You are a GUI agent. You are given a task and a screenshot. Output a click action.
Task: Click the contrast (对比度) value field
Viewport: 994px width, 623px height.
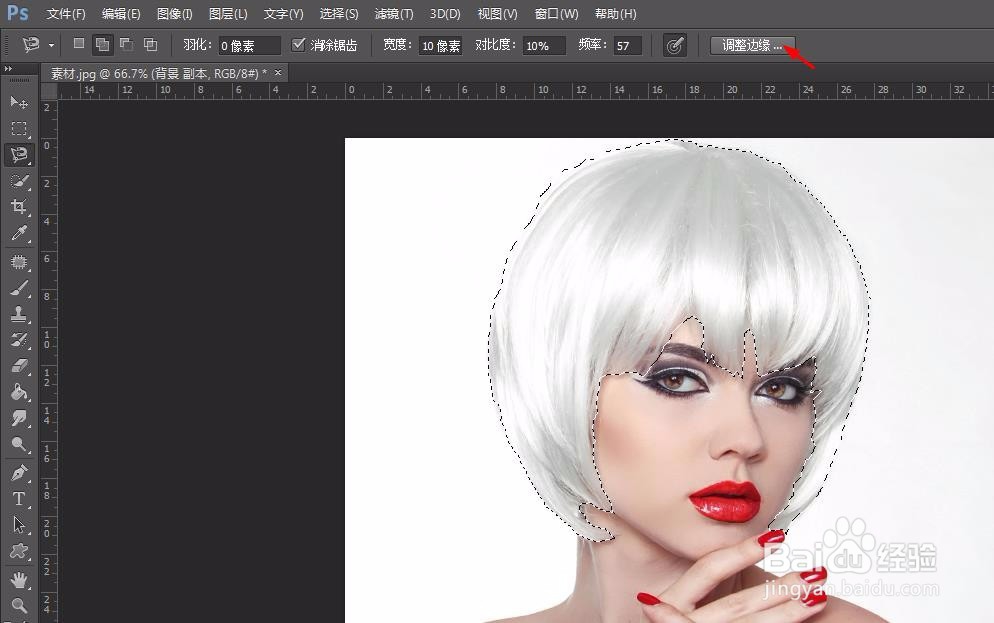pyautogui.click(x=544, y=46)
